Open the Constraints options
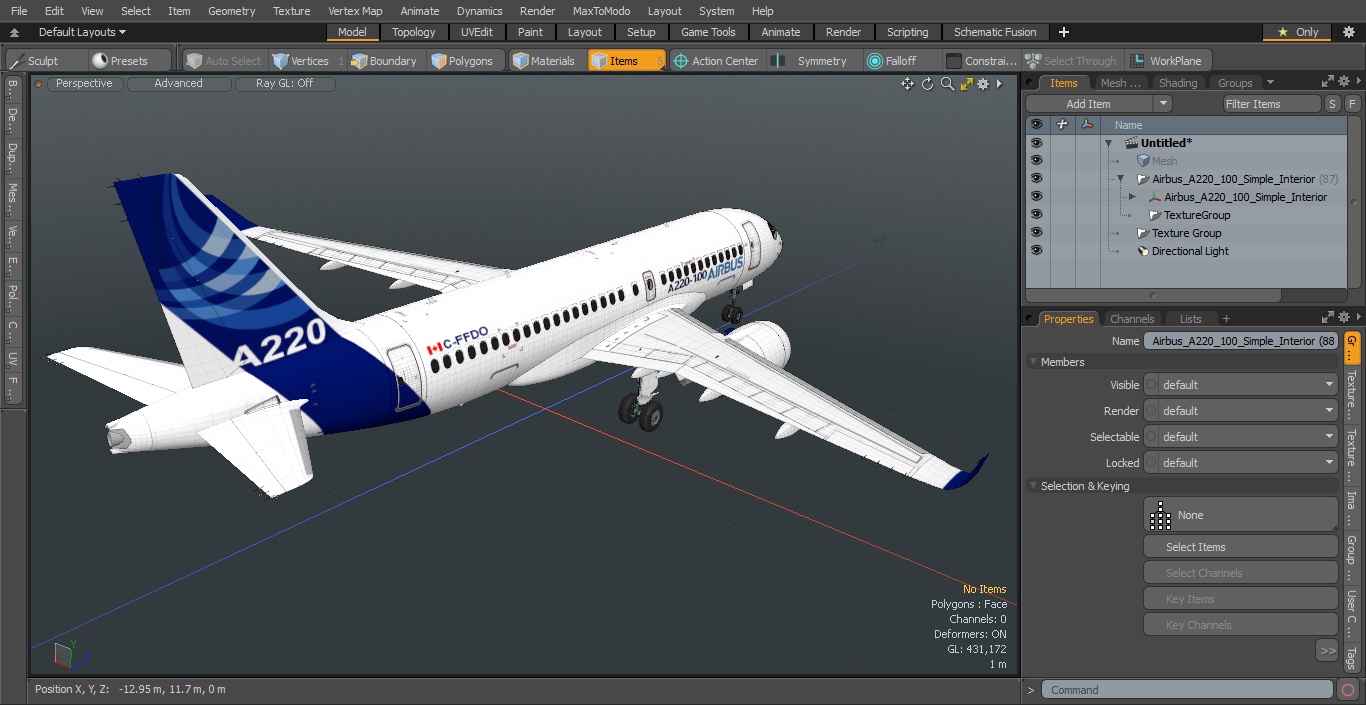 (982, 61)
